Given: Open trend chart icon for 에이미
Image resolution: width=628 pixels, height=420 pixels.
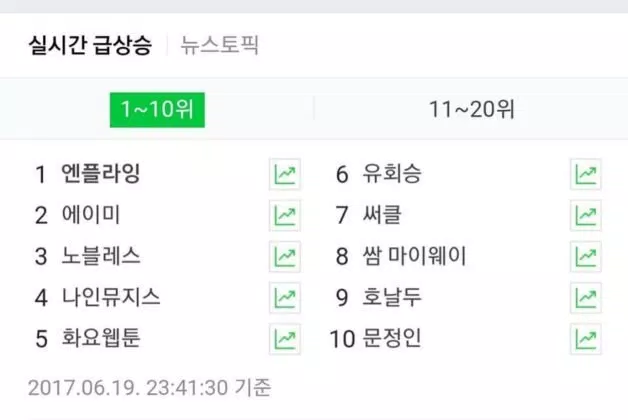Looking at the screenshot, I should 285,216.
